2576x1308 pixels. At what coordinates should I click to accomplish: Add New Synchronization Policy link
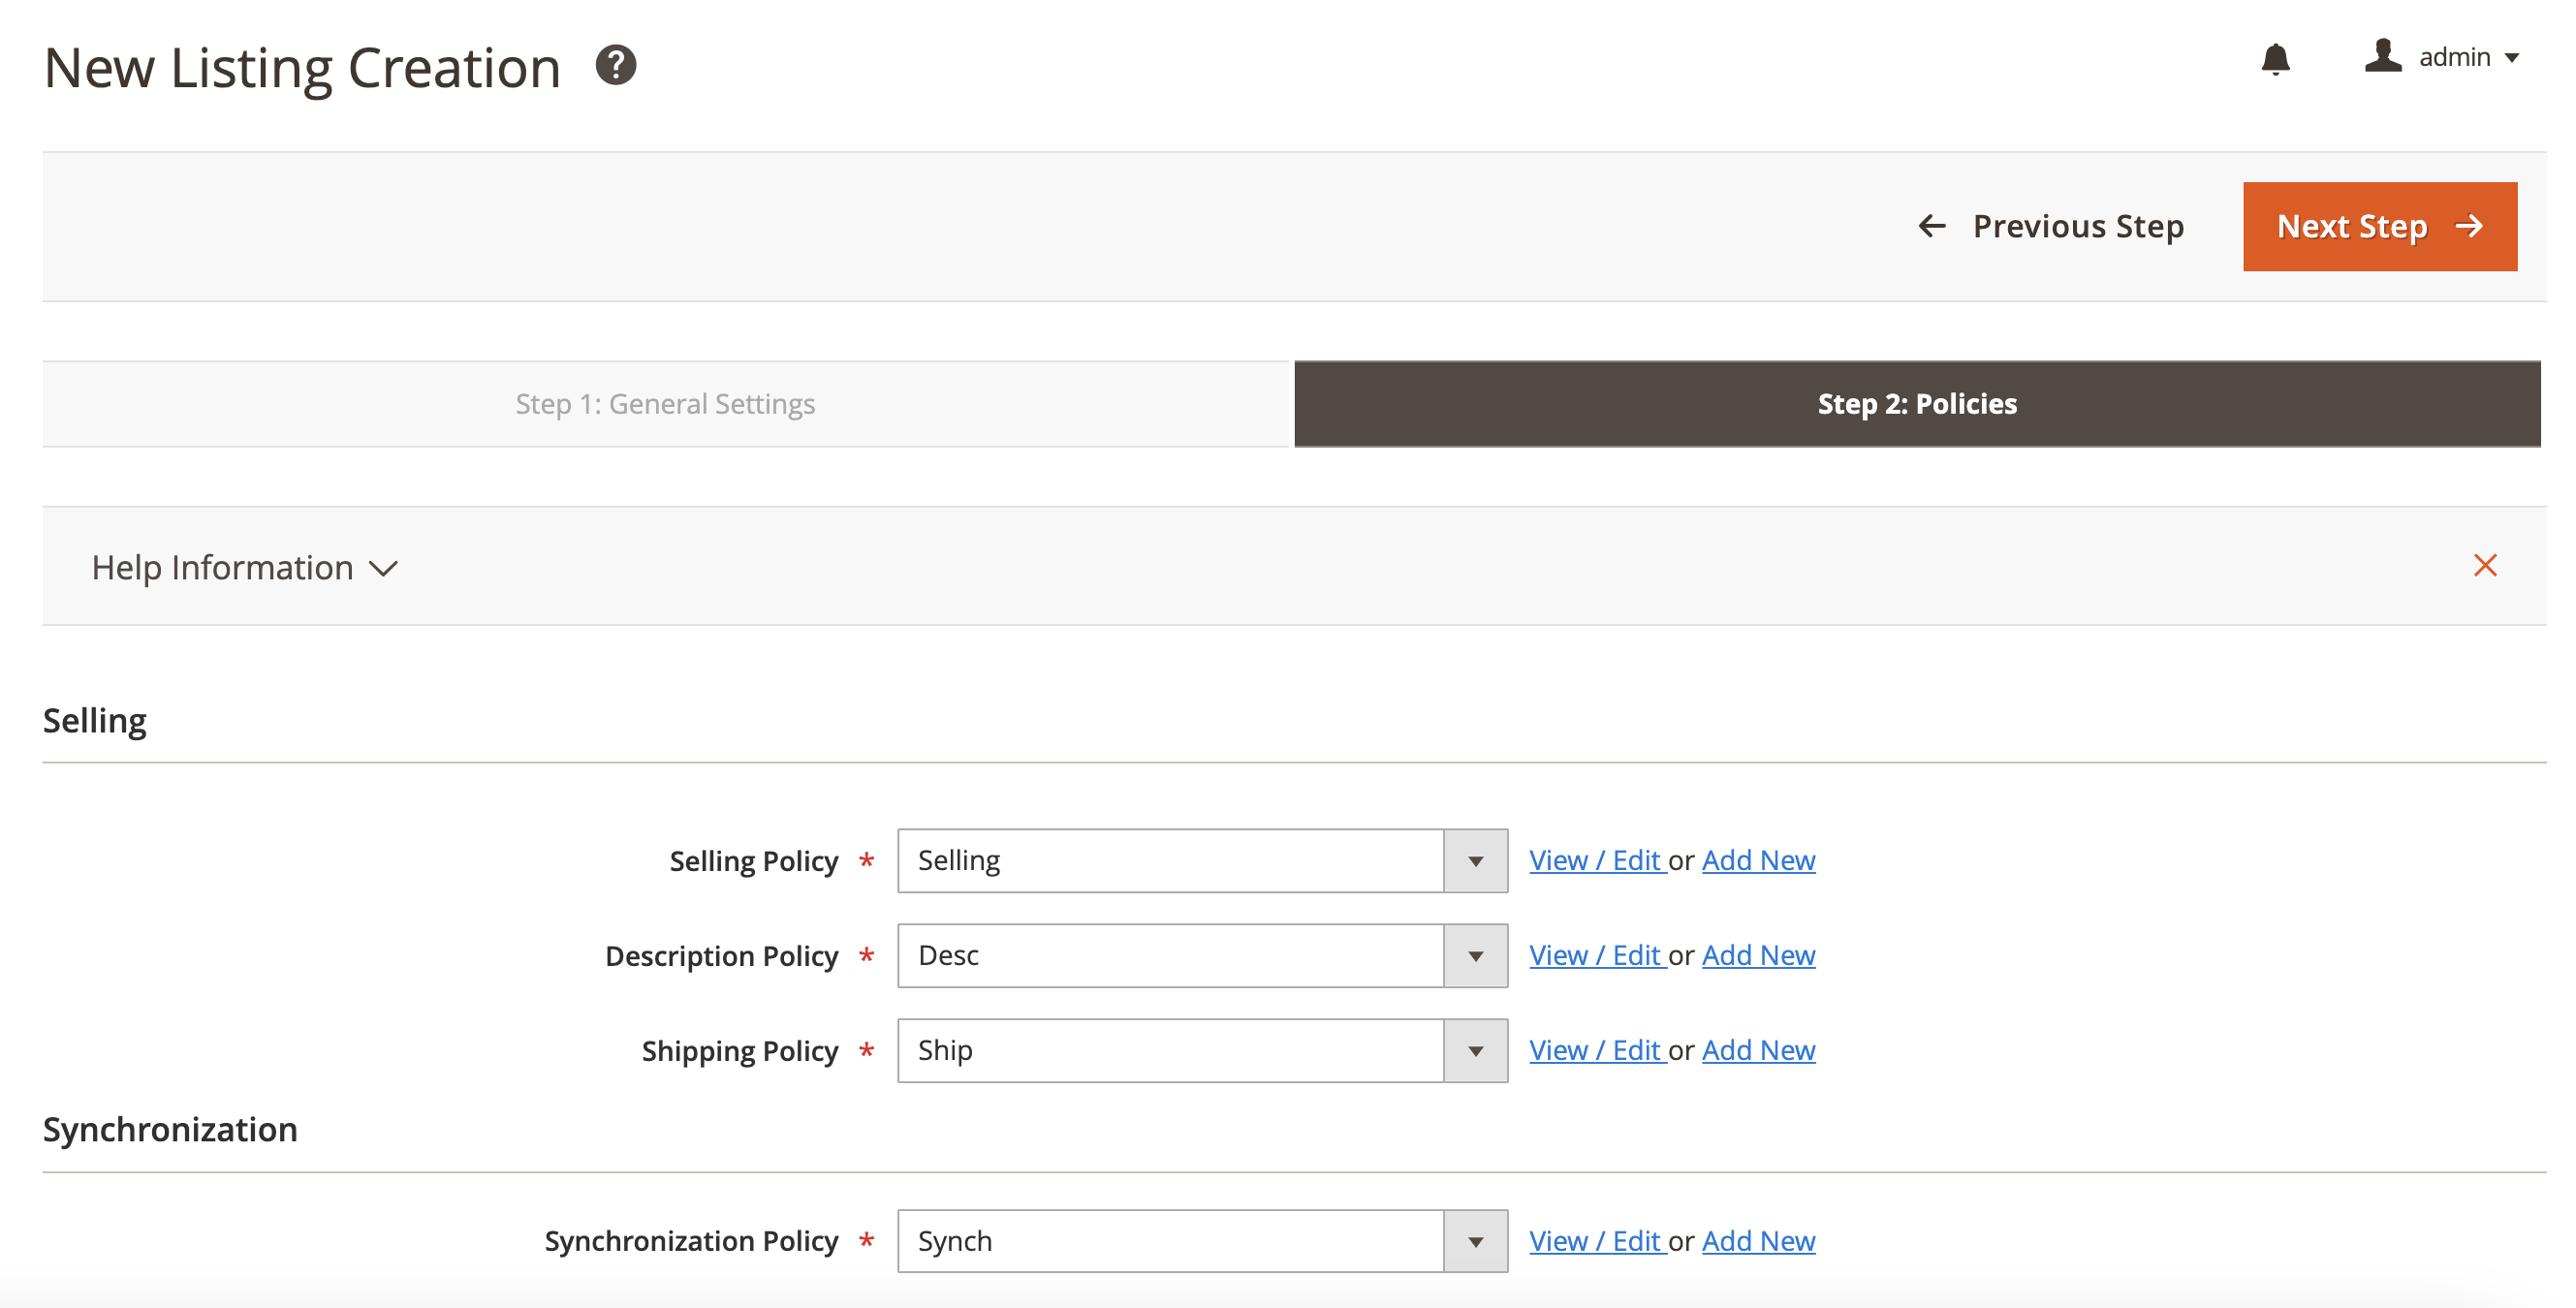coord(1758,1242)
